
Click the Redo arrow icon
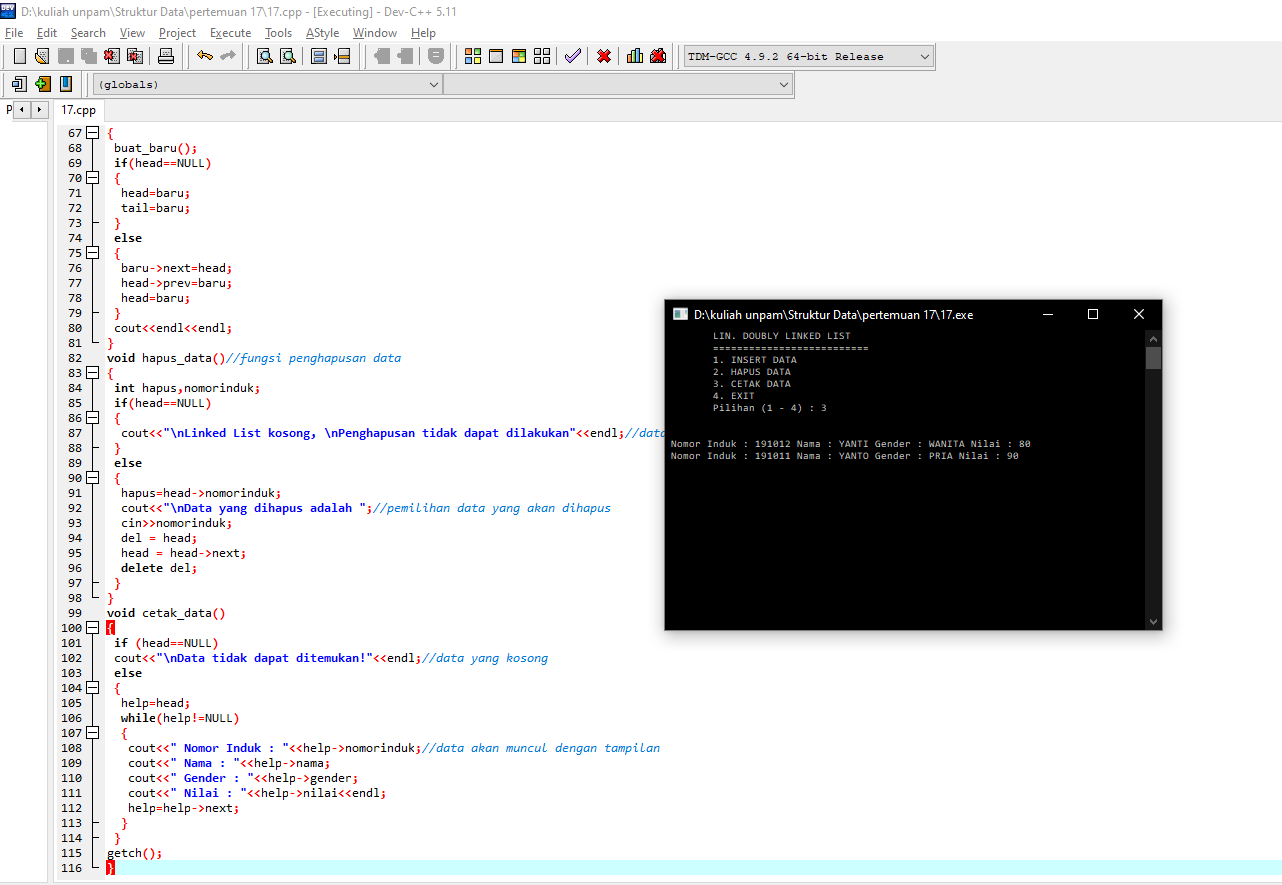(228, 56)
